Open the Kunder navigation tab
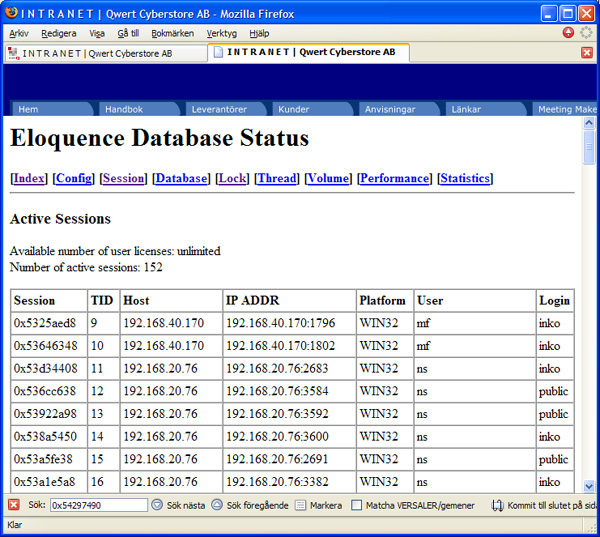Viewport: 600px width, 537px height. click(x=312, y=109)
